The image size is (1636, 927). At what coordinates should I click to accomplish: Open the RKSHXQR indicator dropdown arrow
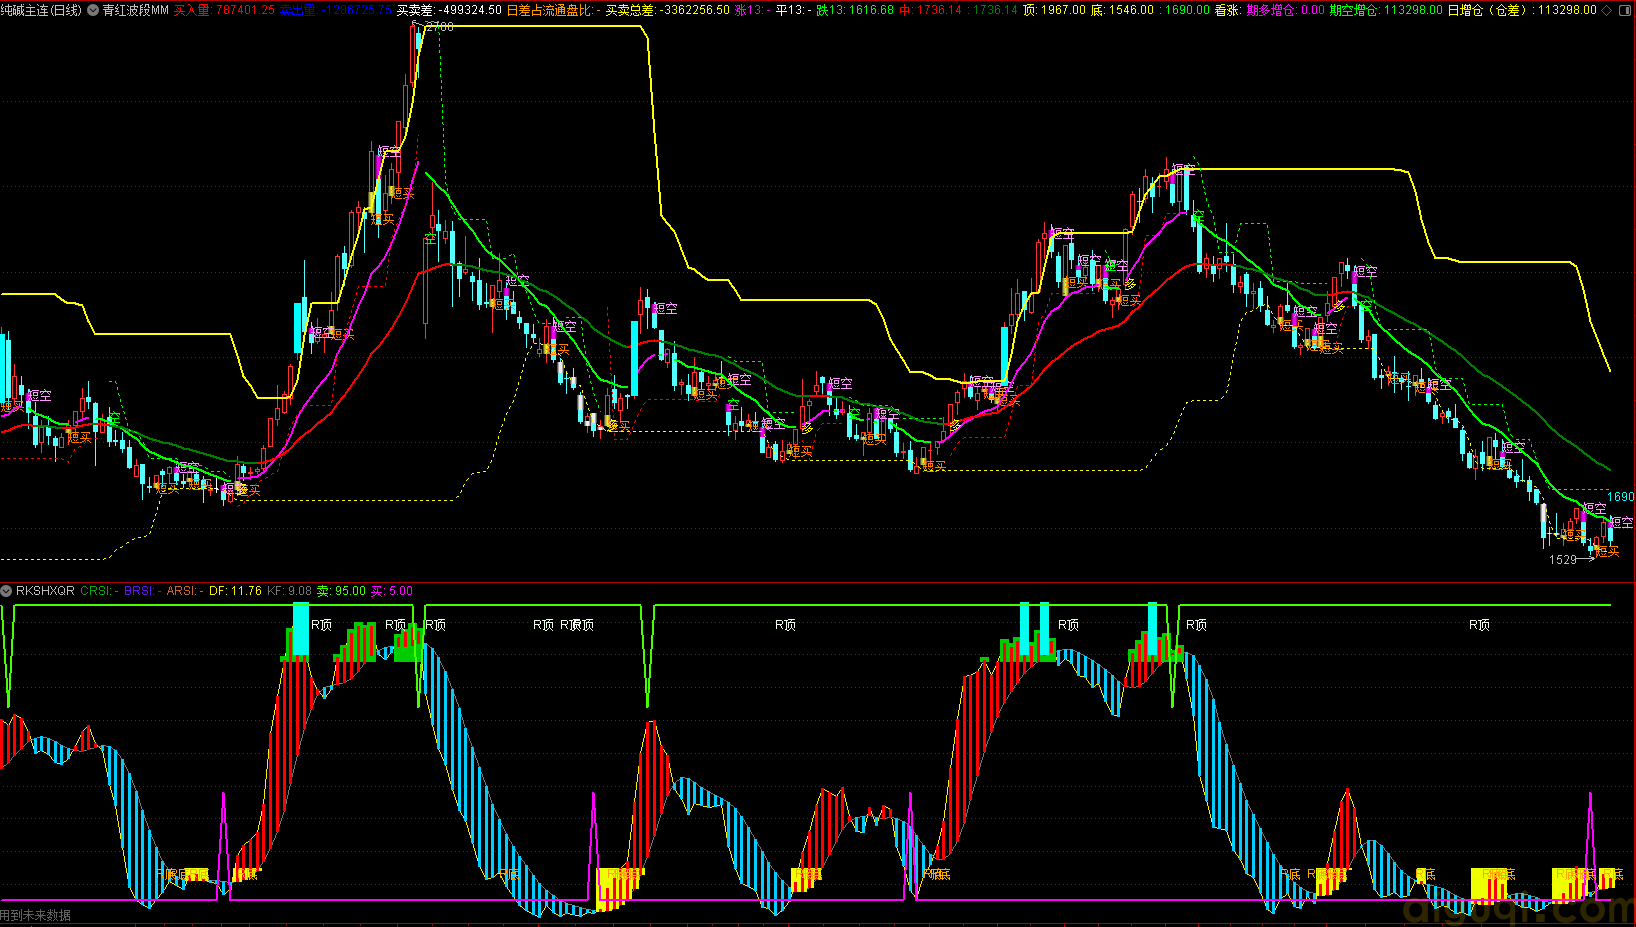[7, 591]
